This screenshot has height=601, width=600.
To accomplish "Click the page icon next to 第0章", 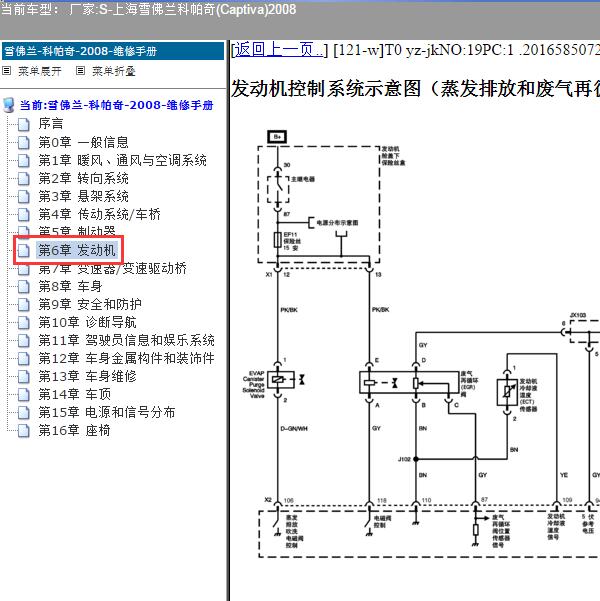I will coord(24,143).
